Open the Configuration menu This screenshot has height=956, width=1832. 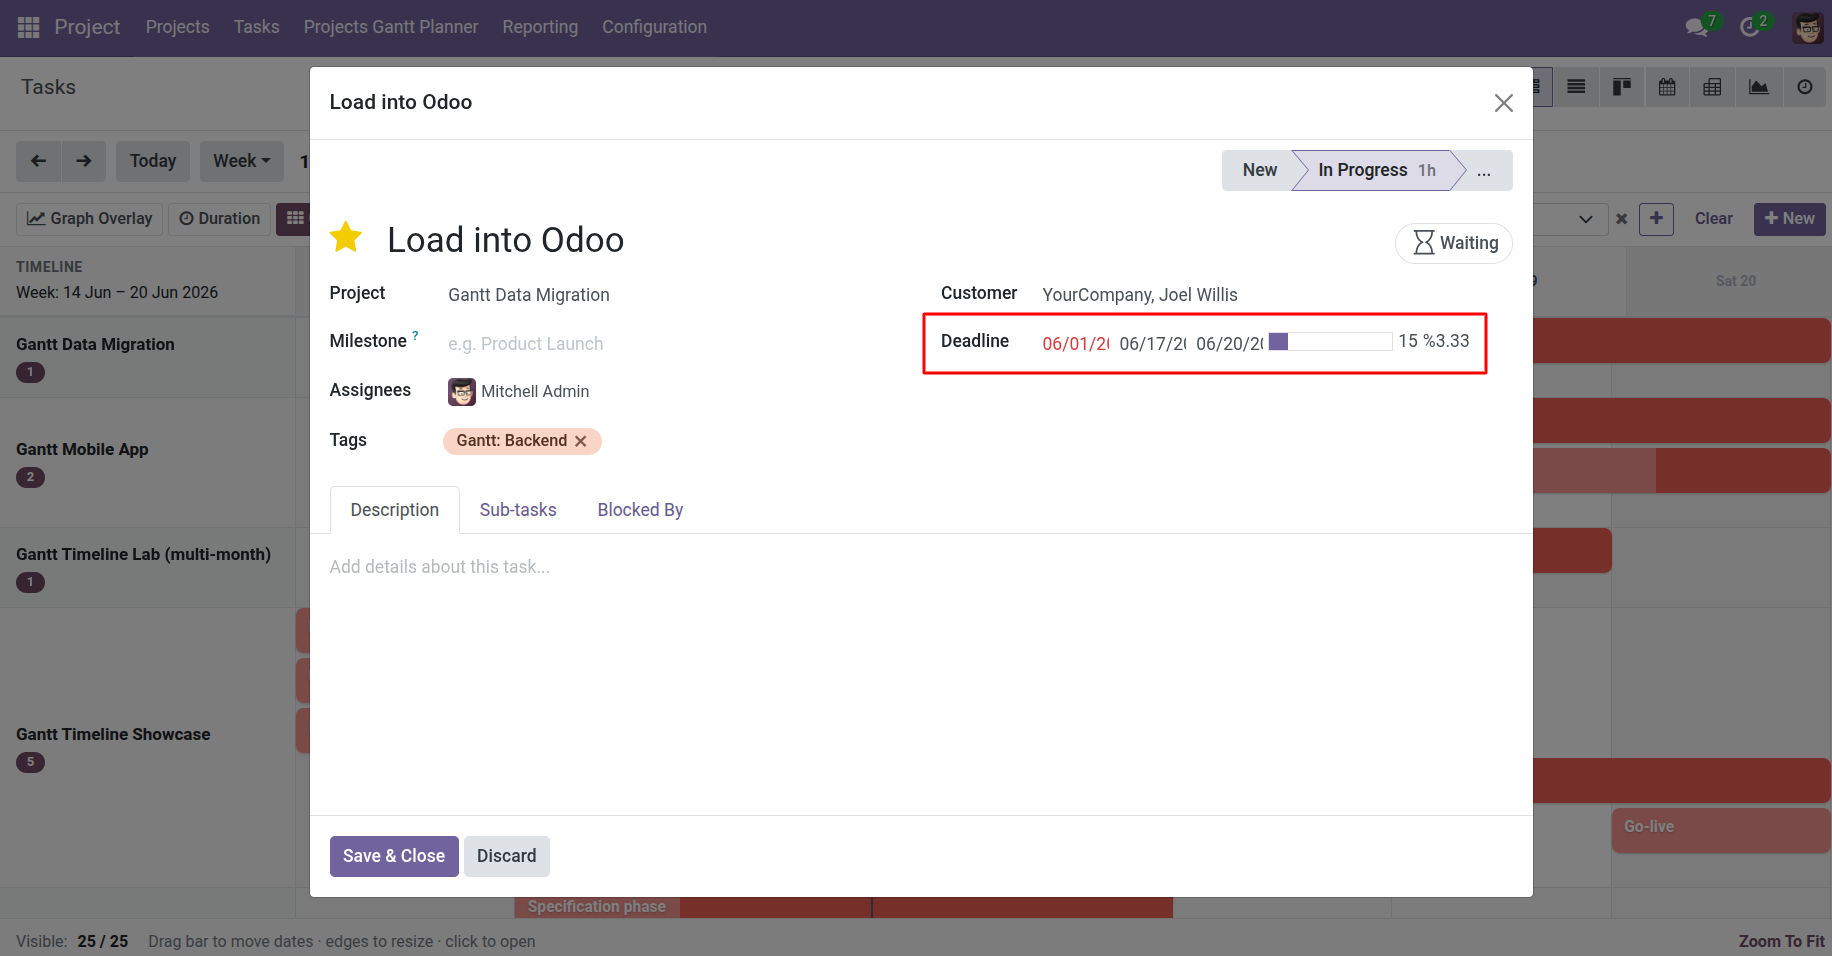pyautogui.click(x=654, y=27)
